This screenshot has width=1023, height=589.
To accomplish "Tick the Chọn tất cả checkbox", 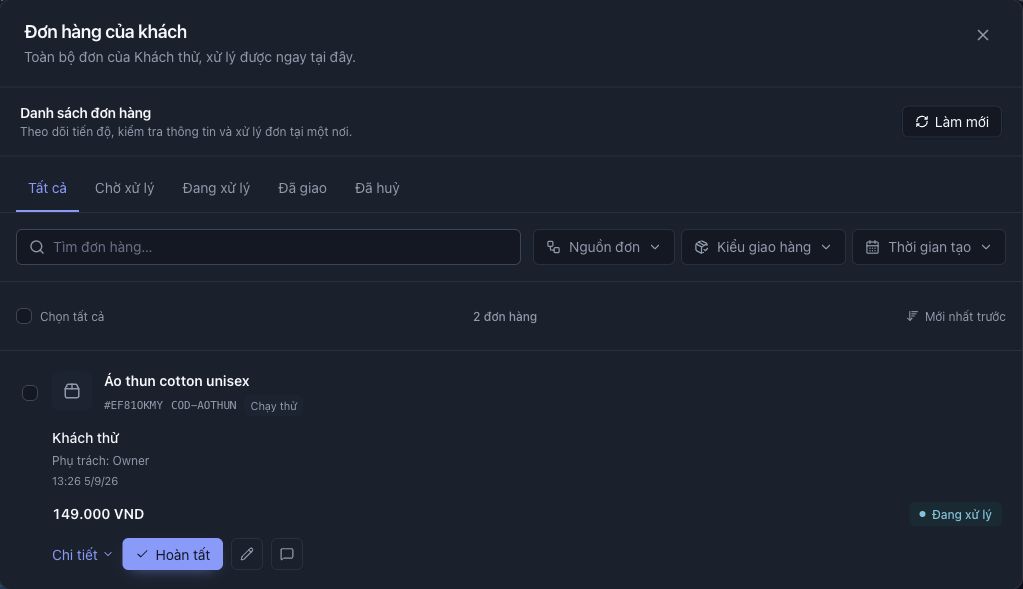I will click(x=24, y=316).
